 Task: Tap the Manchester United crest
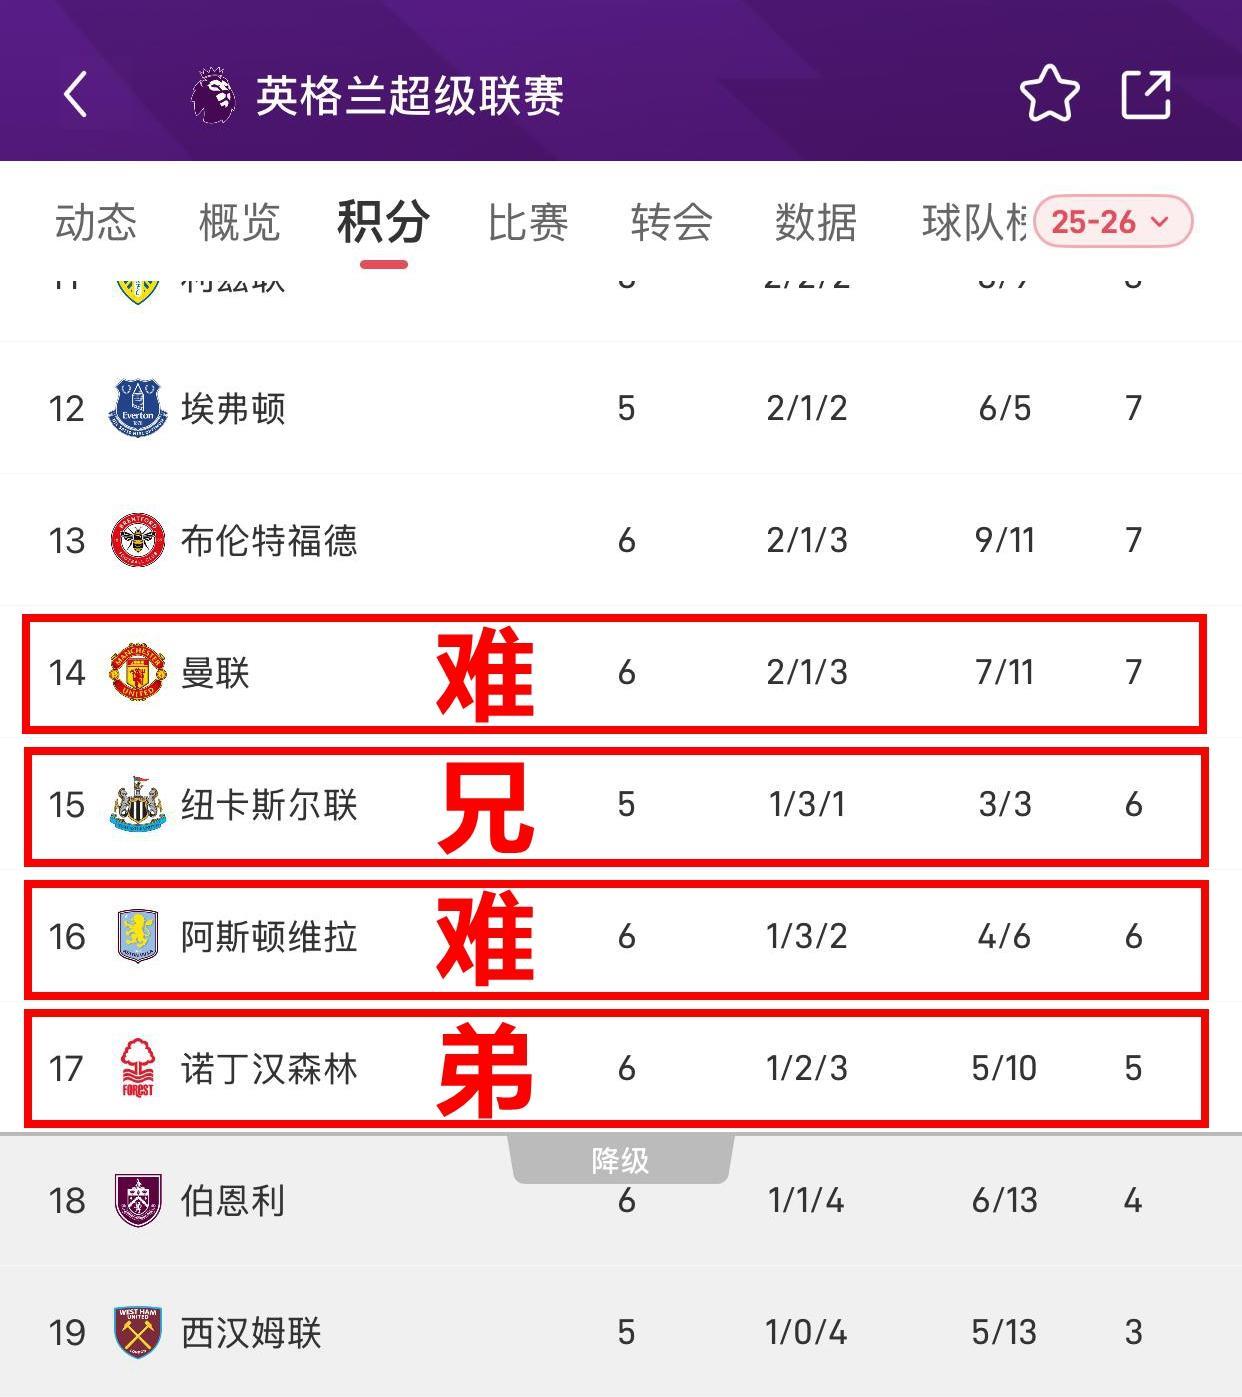[138, 672]
